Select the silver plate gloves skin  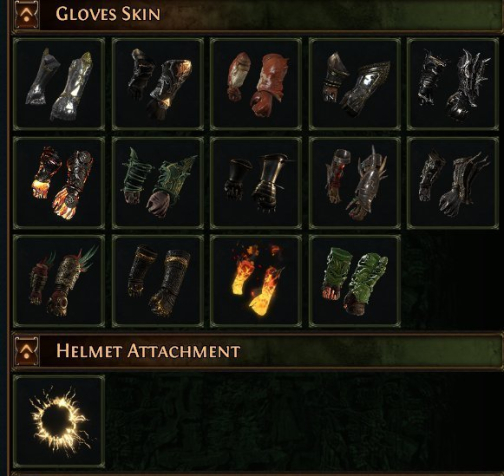pyautogui.click(x=59, y=84)
